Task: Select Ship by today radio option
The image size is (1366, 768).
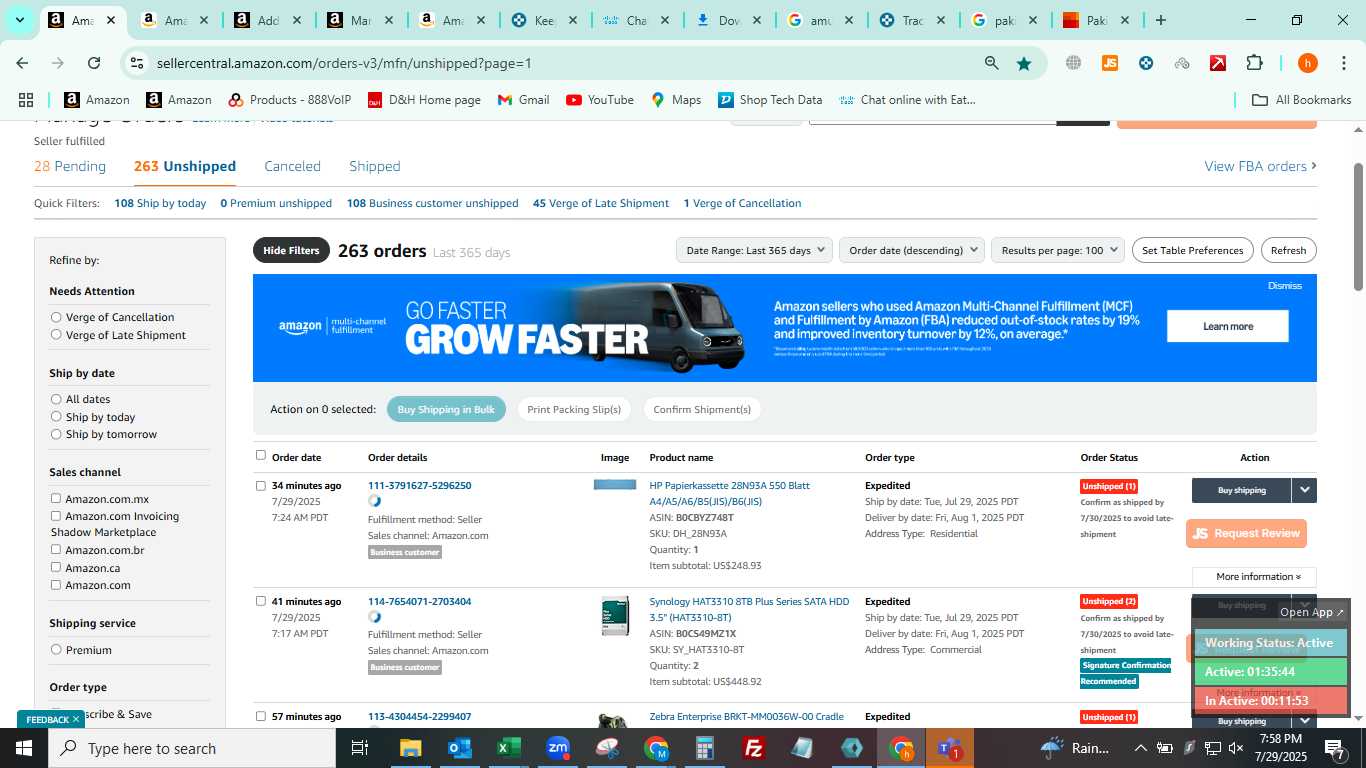Action: [56, 417]
